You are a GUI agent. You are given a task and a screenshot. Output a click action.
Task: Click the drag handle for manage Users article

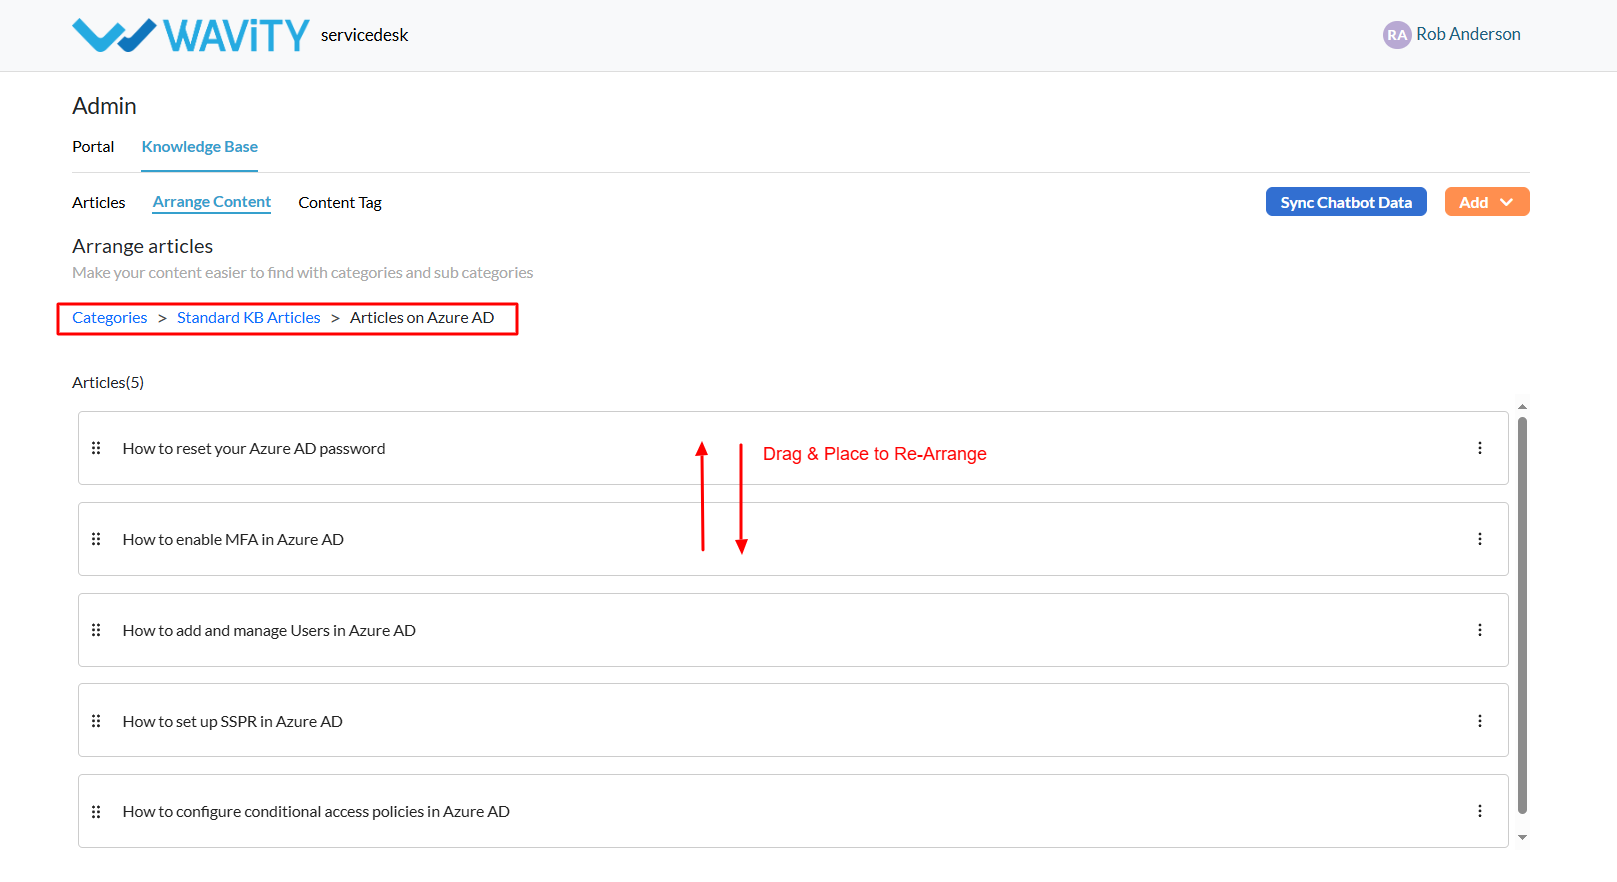[x=96, y=630]
